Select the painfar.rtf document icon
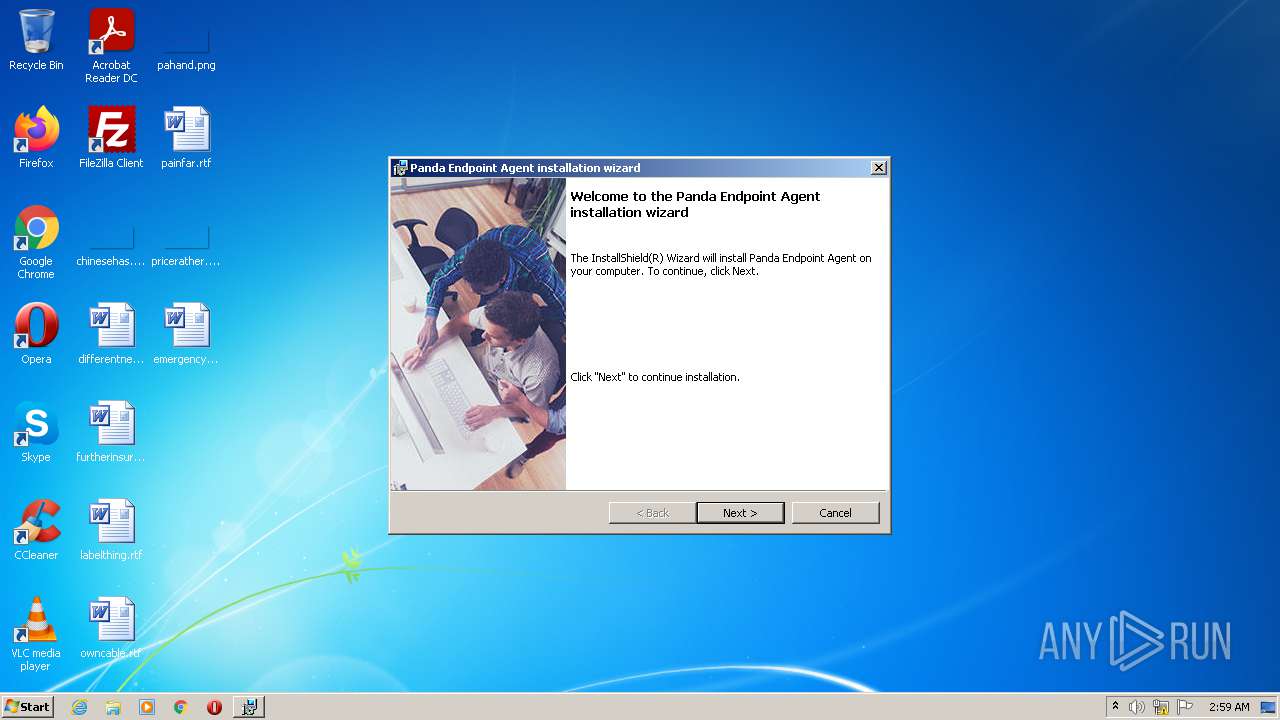 pos(186,138)
